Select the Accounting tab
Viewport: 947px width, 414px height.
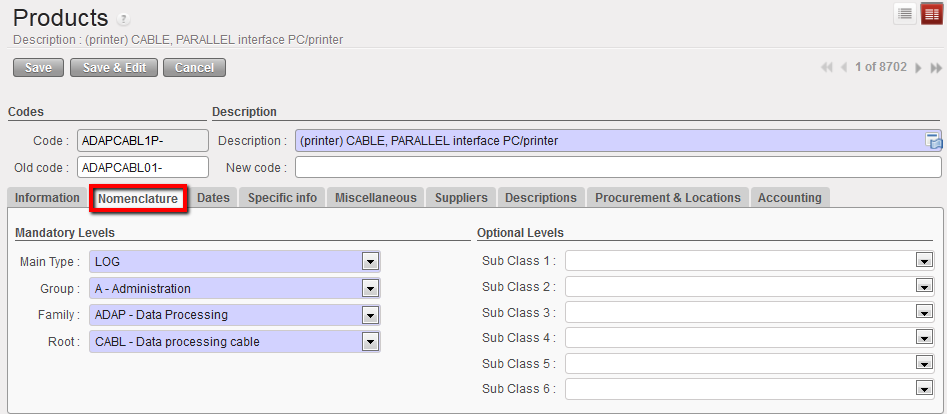(x=790, y=198)
